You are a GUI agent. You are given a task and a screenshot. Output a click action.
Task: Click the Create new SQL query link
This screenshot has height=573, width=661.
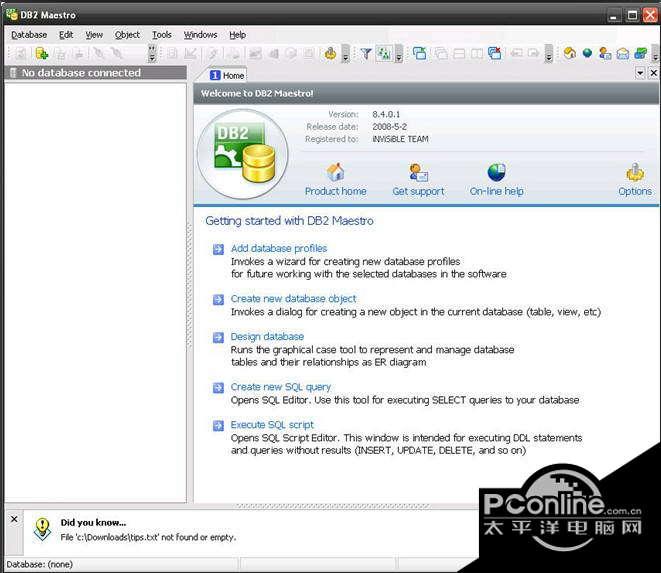[281, 387]
